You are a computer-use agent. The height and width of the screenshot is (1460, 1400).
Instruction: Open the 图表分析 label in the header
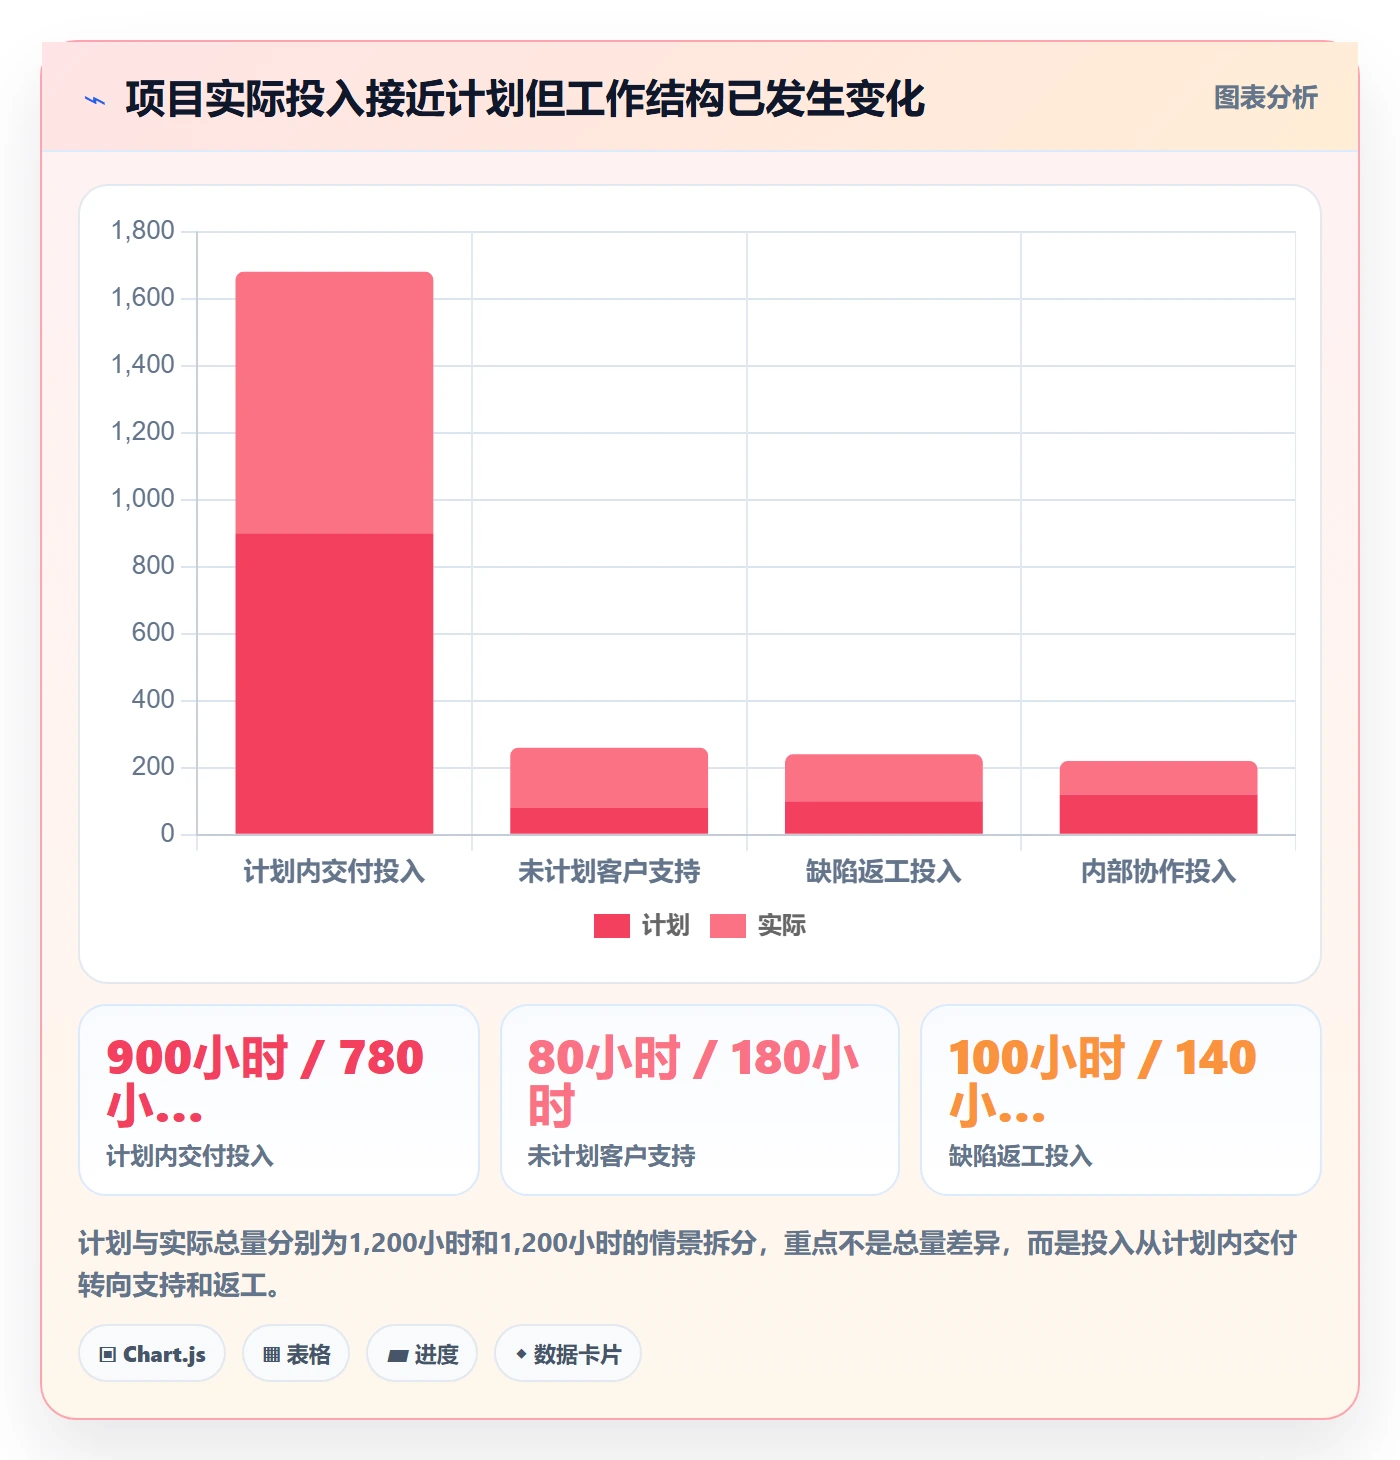pos(1265,98)
